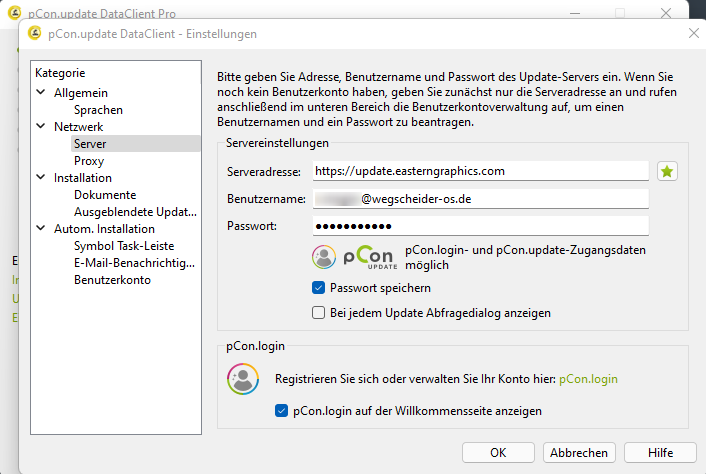
Task: Click the Kategorie header text
Action: coord(60,73)
